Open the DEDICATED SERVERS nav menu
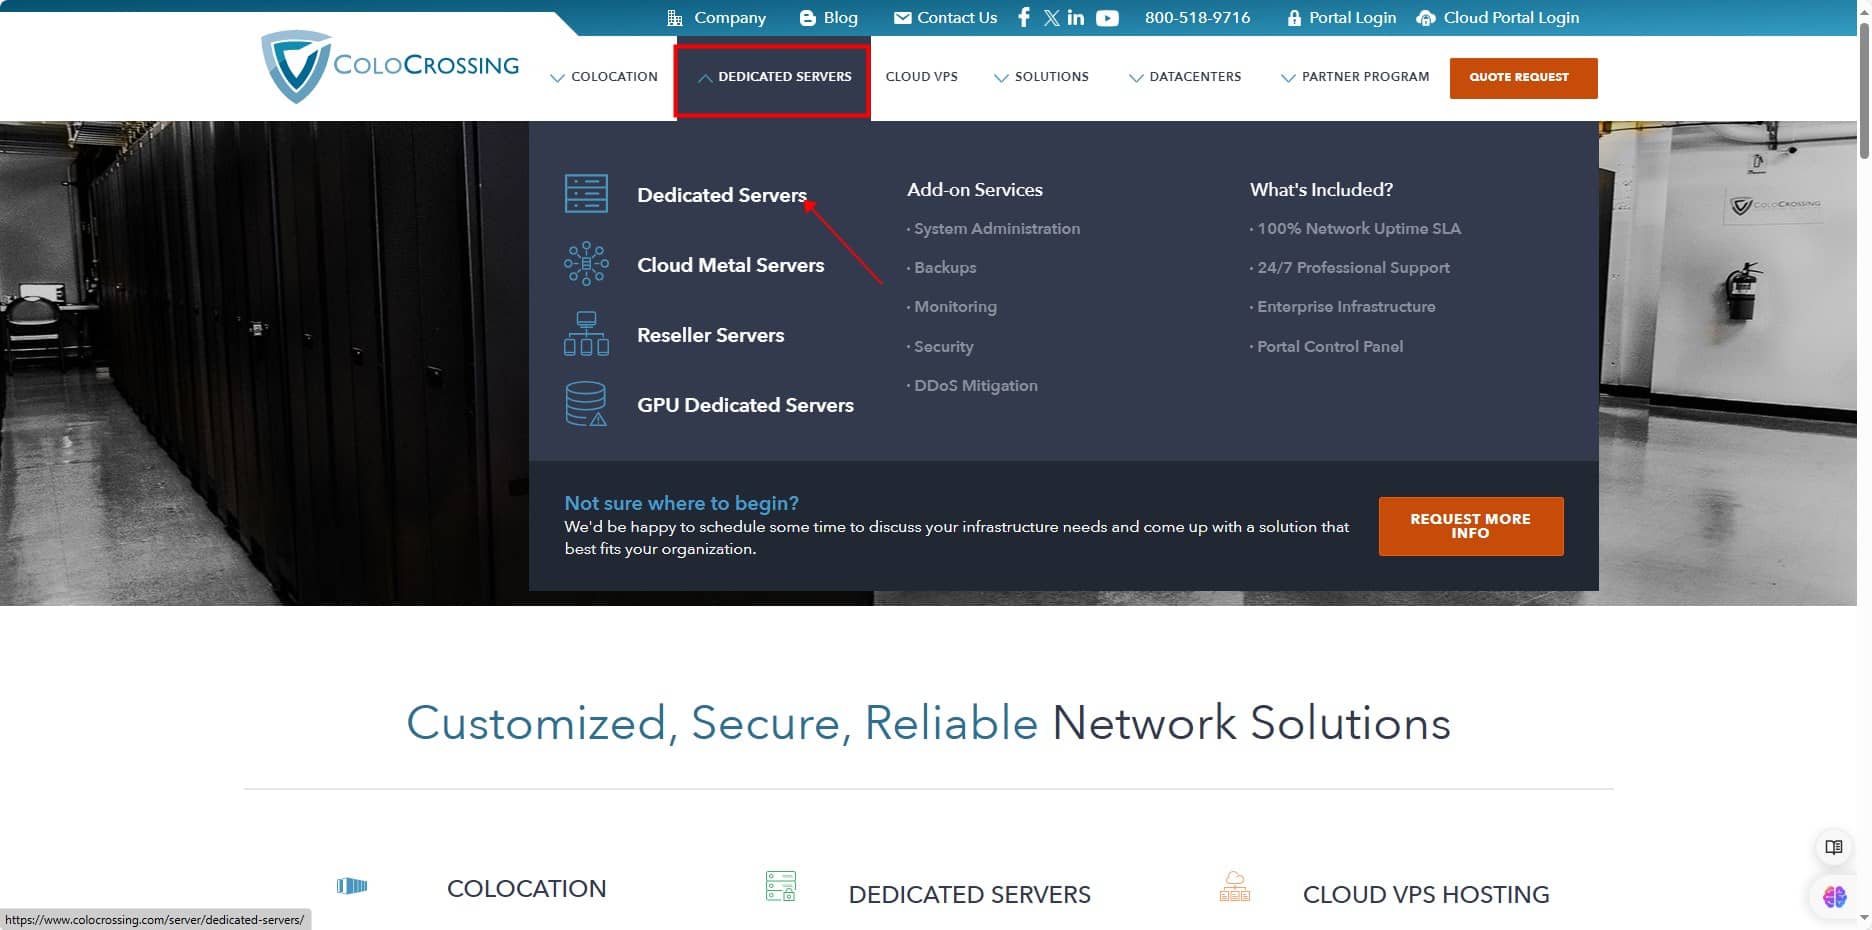 tap(785, 77)
